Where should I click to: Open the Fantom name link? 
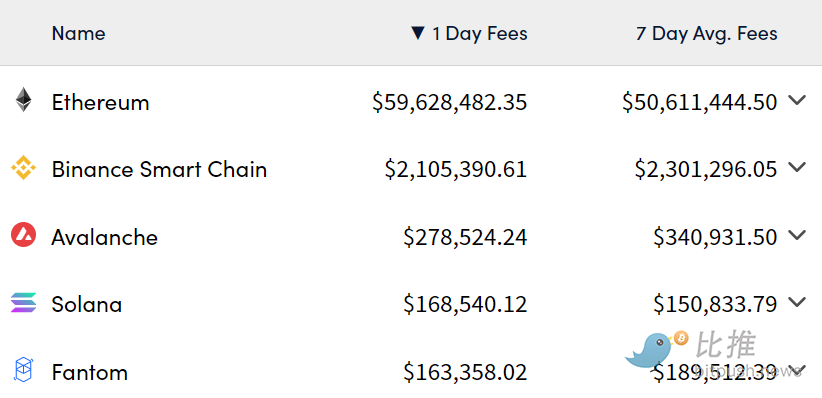coord(90,372)
